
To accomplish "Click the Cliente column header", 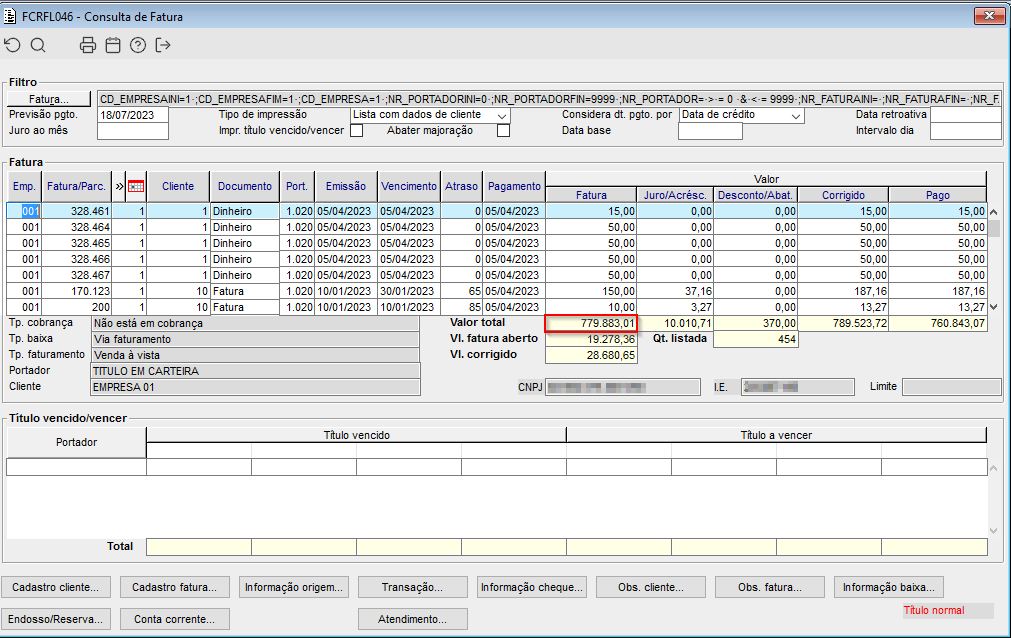I will 178,186.
